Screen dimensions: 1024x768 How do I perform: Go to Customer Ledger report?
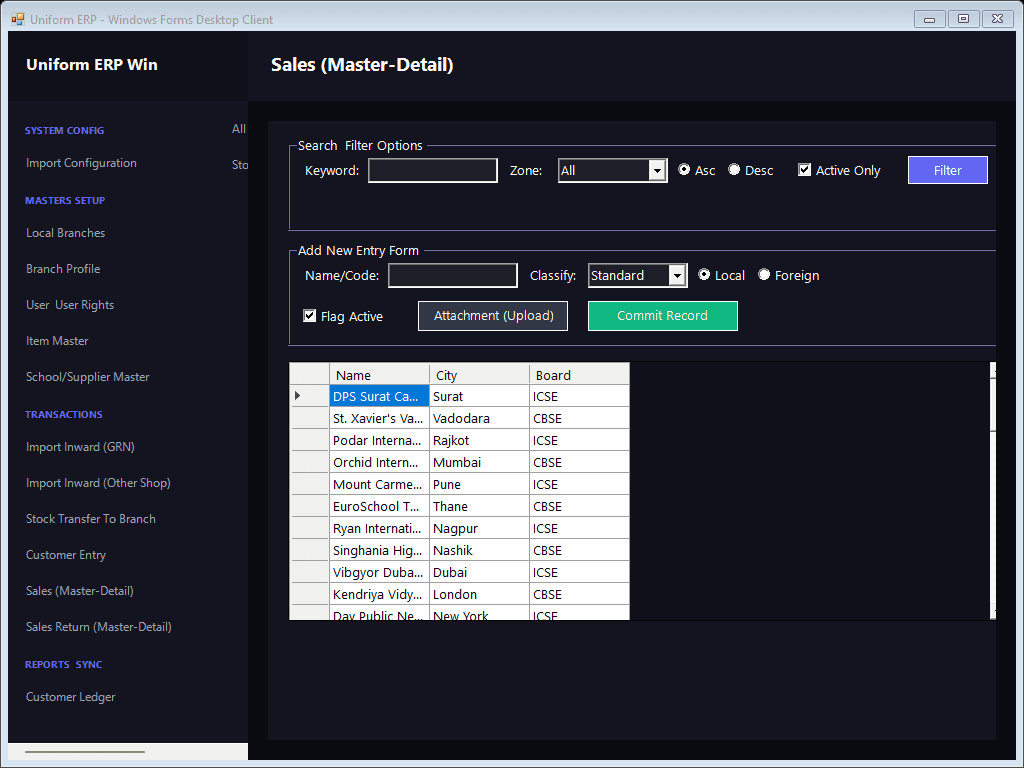click(x=71, y=697)
